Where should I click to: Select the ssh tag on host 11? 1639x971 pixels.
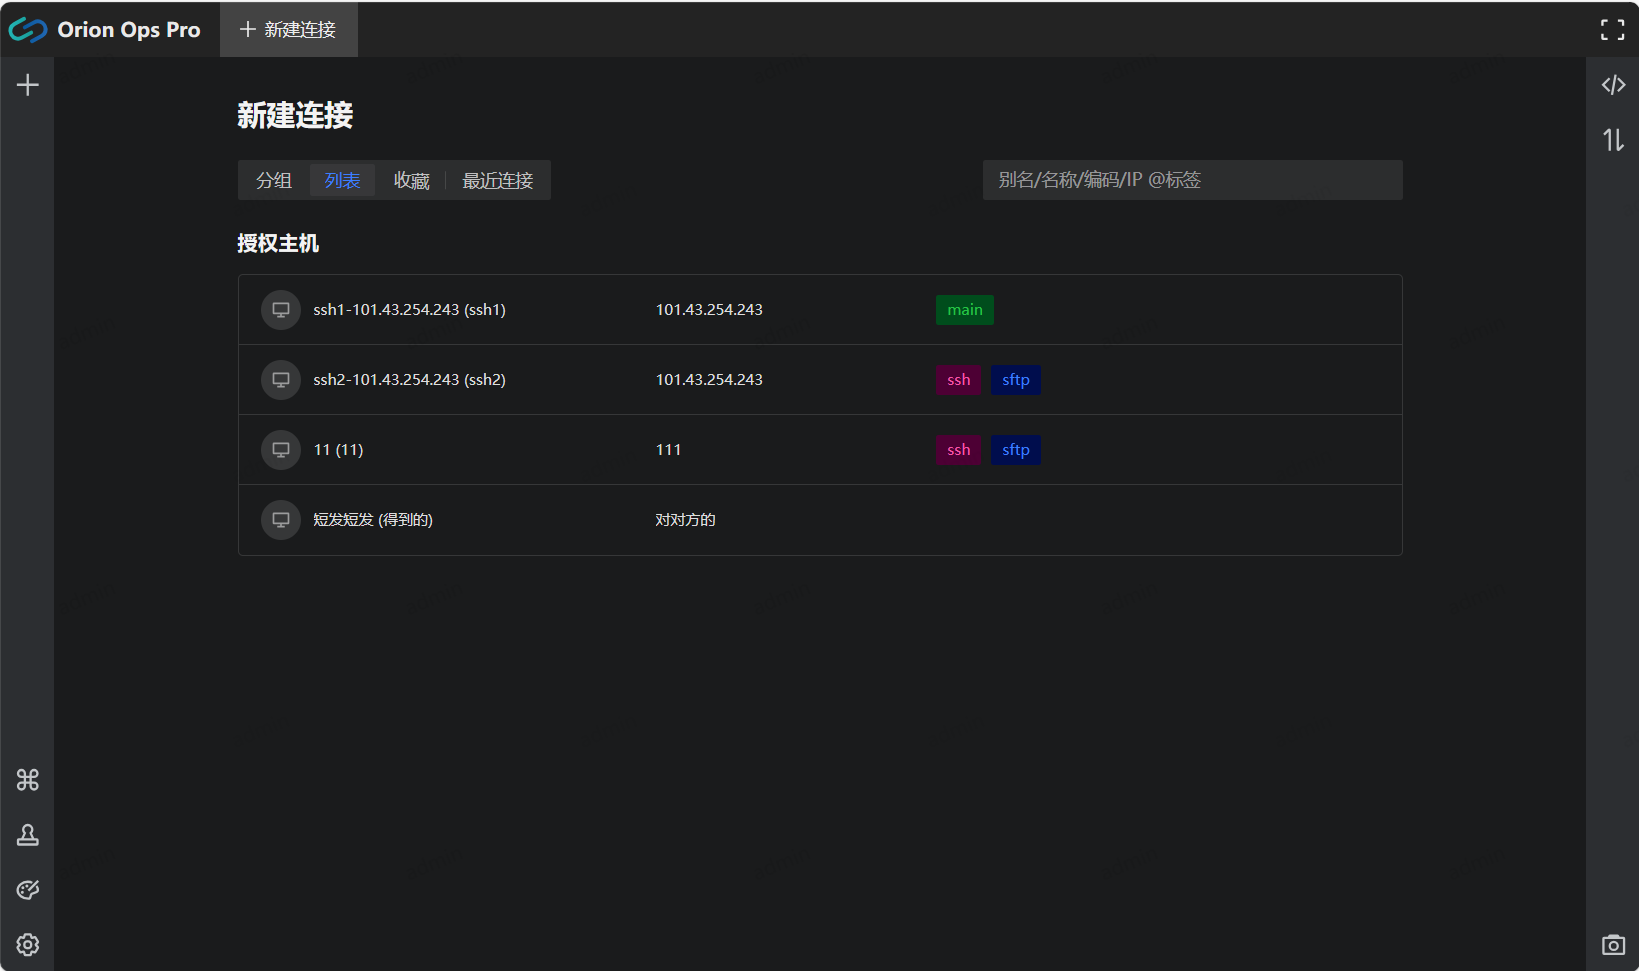958,450
